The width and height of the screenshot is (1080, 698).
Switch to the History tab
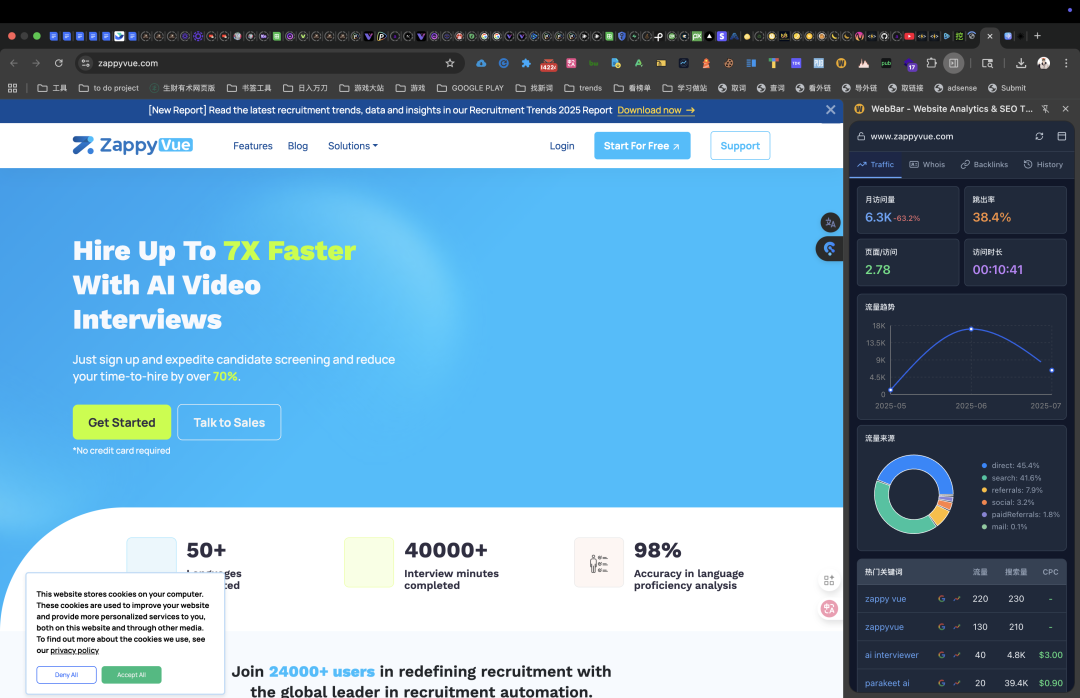point(1043,165)
